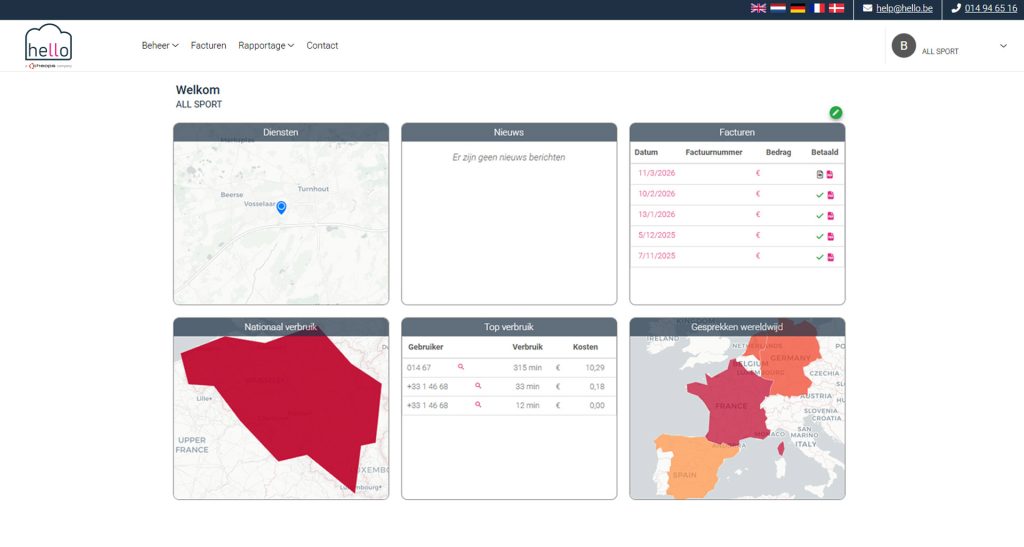This screenshot has height=547, width=1024.
Task: Click the envelope icon in the top bar
Action: [x=867, y=8]
